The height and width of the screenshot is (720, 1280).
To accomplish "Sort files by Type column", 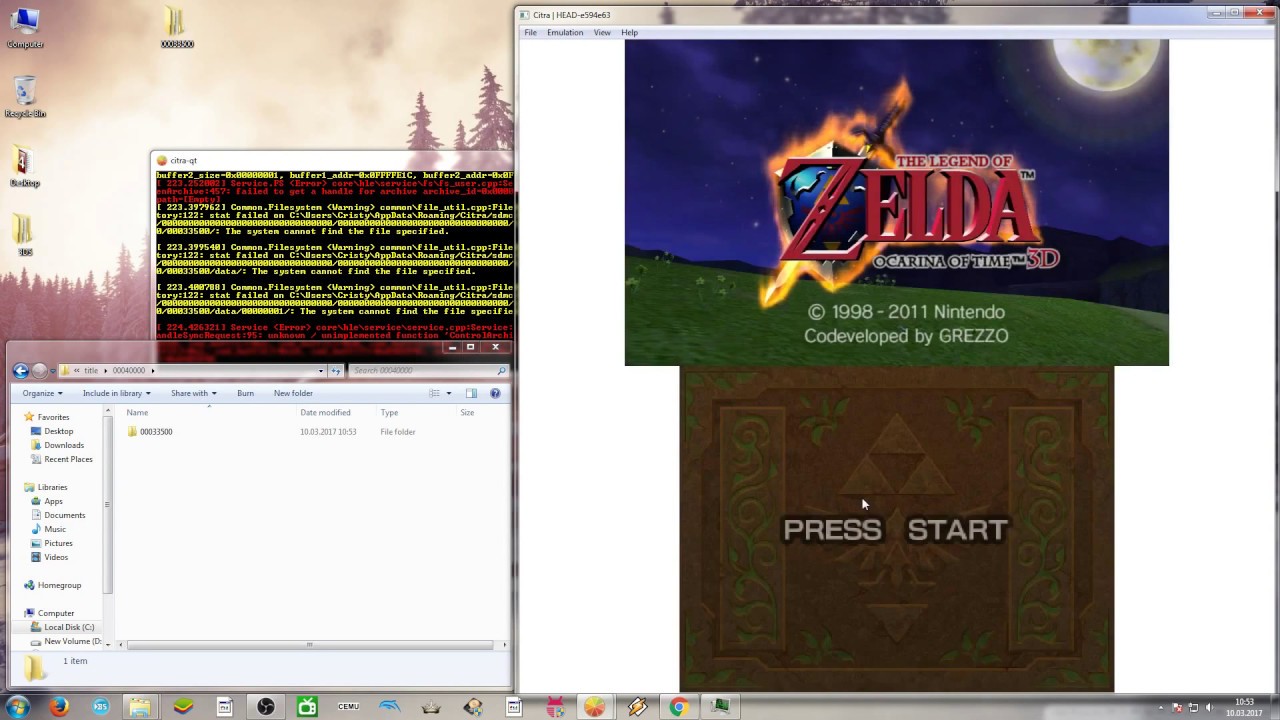I will tap(389, 413).
